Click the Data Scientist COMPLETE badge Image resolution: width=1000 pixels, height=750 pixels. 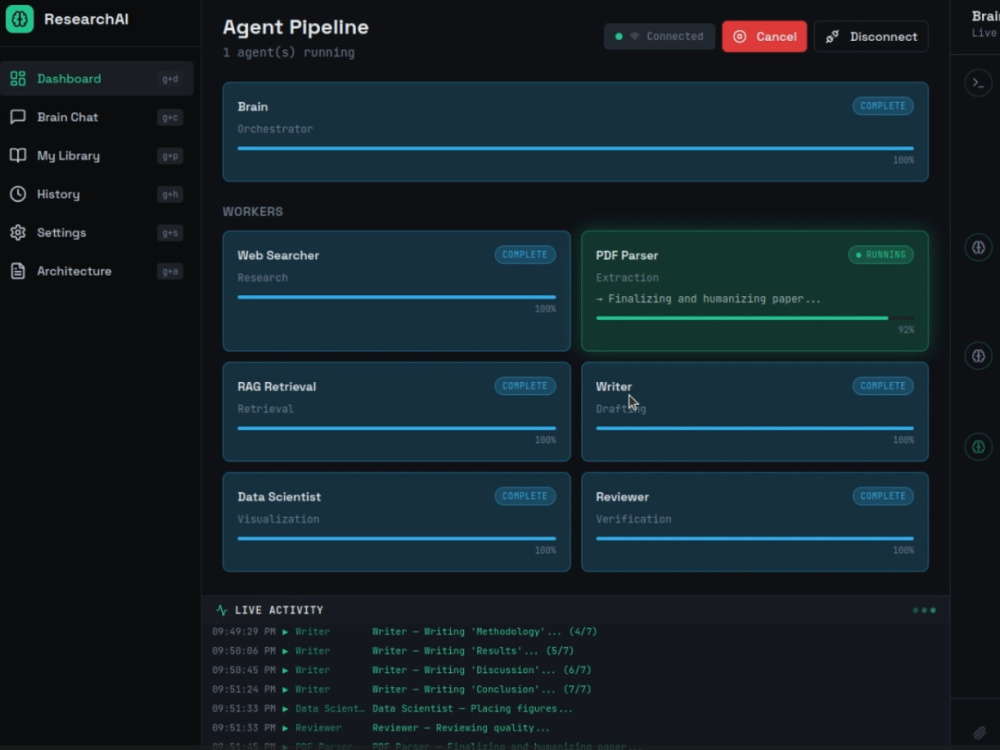[x=525, y=496]
